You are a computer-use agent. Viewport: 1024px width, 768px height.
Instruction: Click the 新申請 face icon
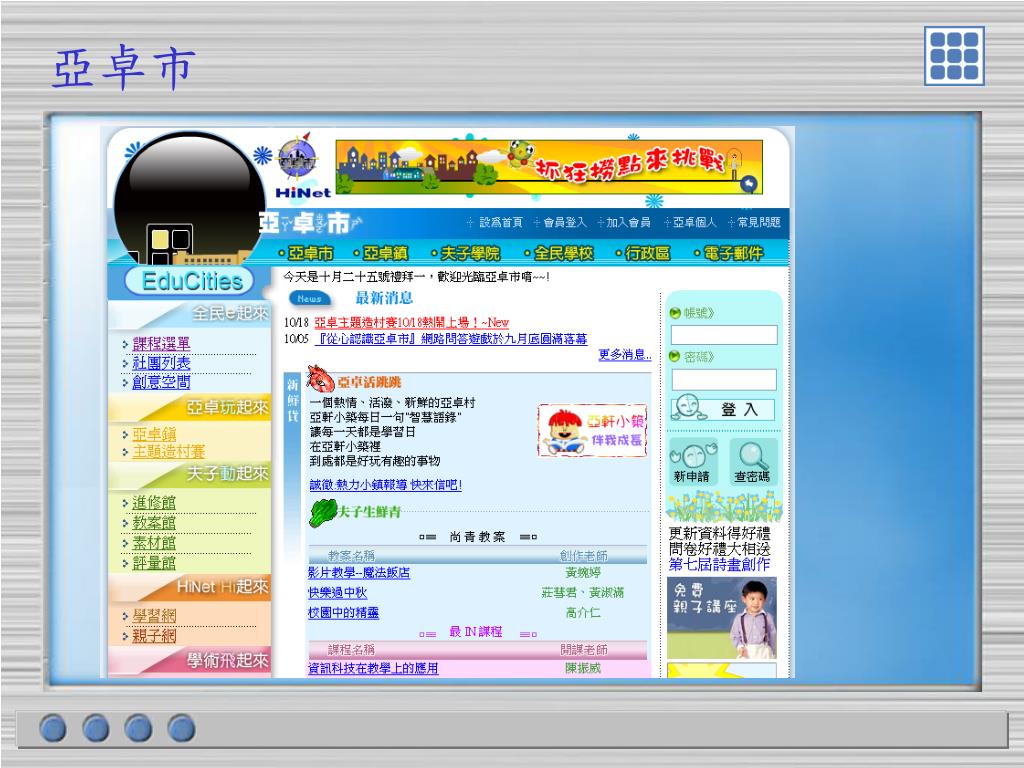692,462
